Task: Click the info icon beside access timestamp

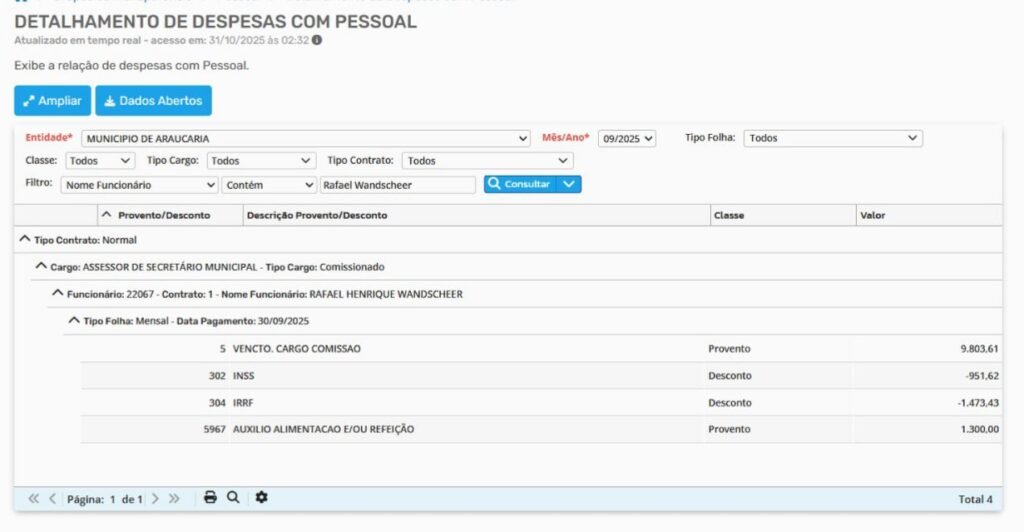Action: (x=317, y=40)
